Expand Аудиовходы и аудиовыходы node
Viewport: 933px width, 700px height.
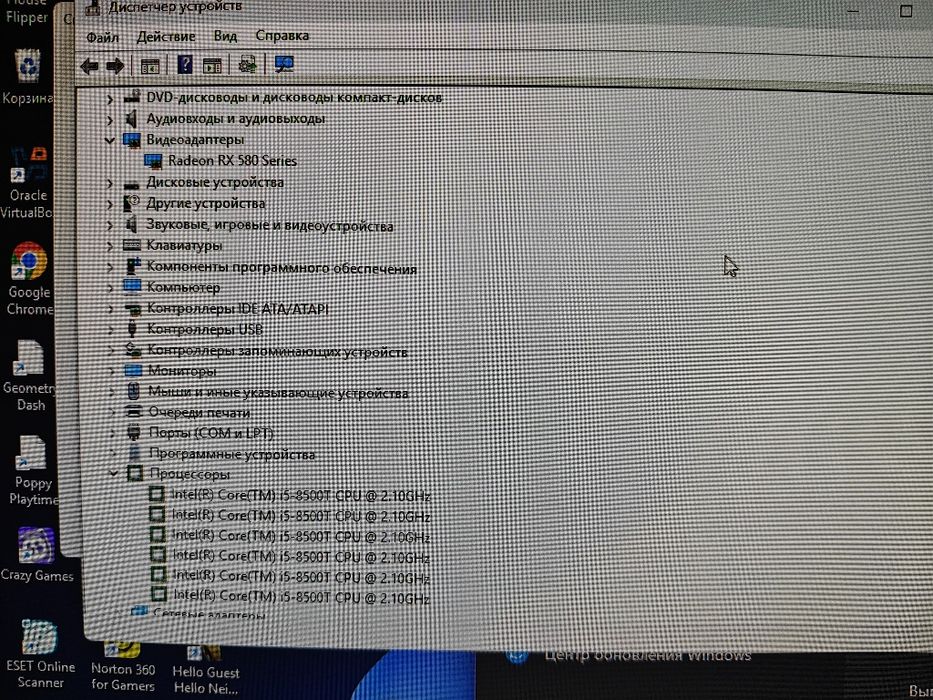coord(109,120)
